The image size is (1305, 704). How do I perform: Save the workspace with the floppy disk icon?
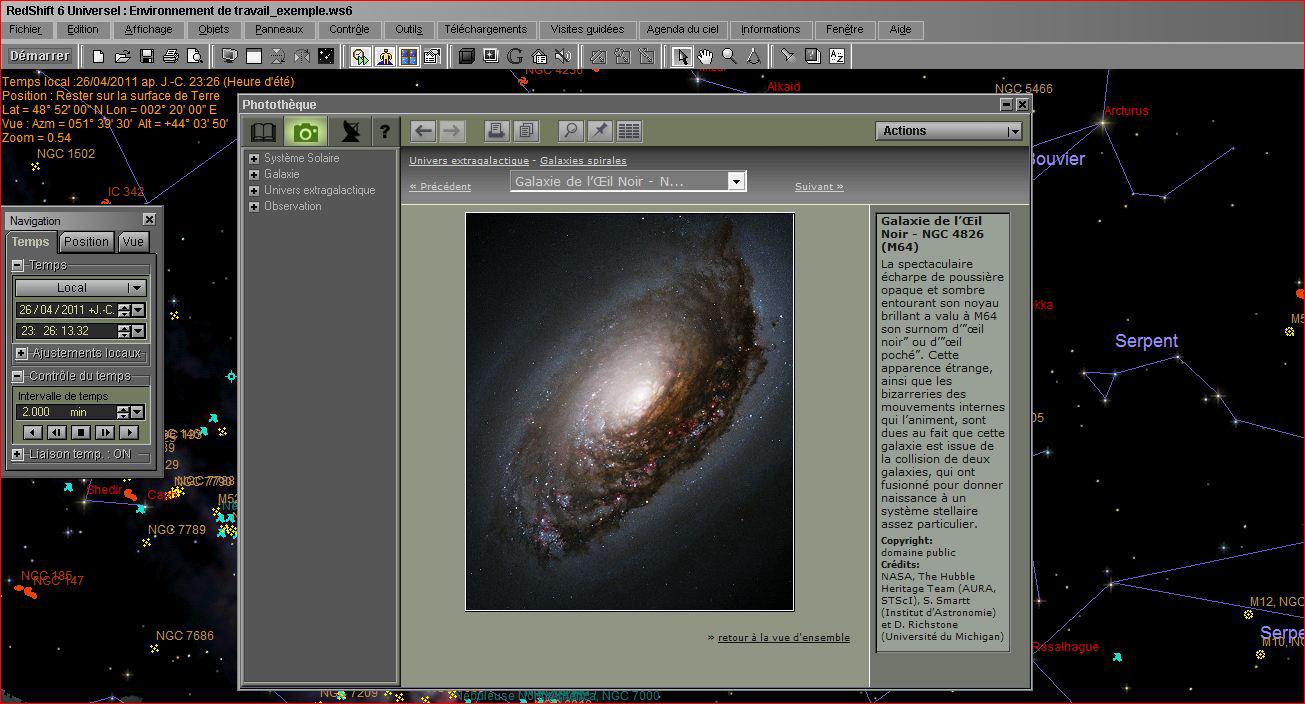[x=146, y=56]
